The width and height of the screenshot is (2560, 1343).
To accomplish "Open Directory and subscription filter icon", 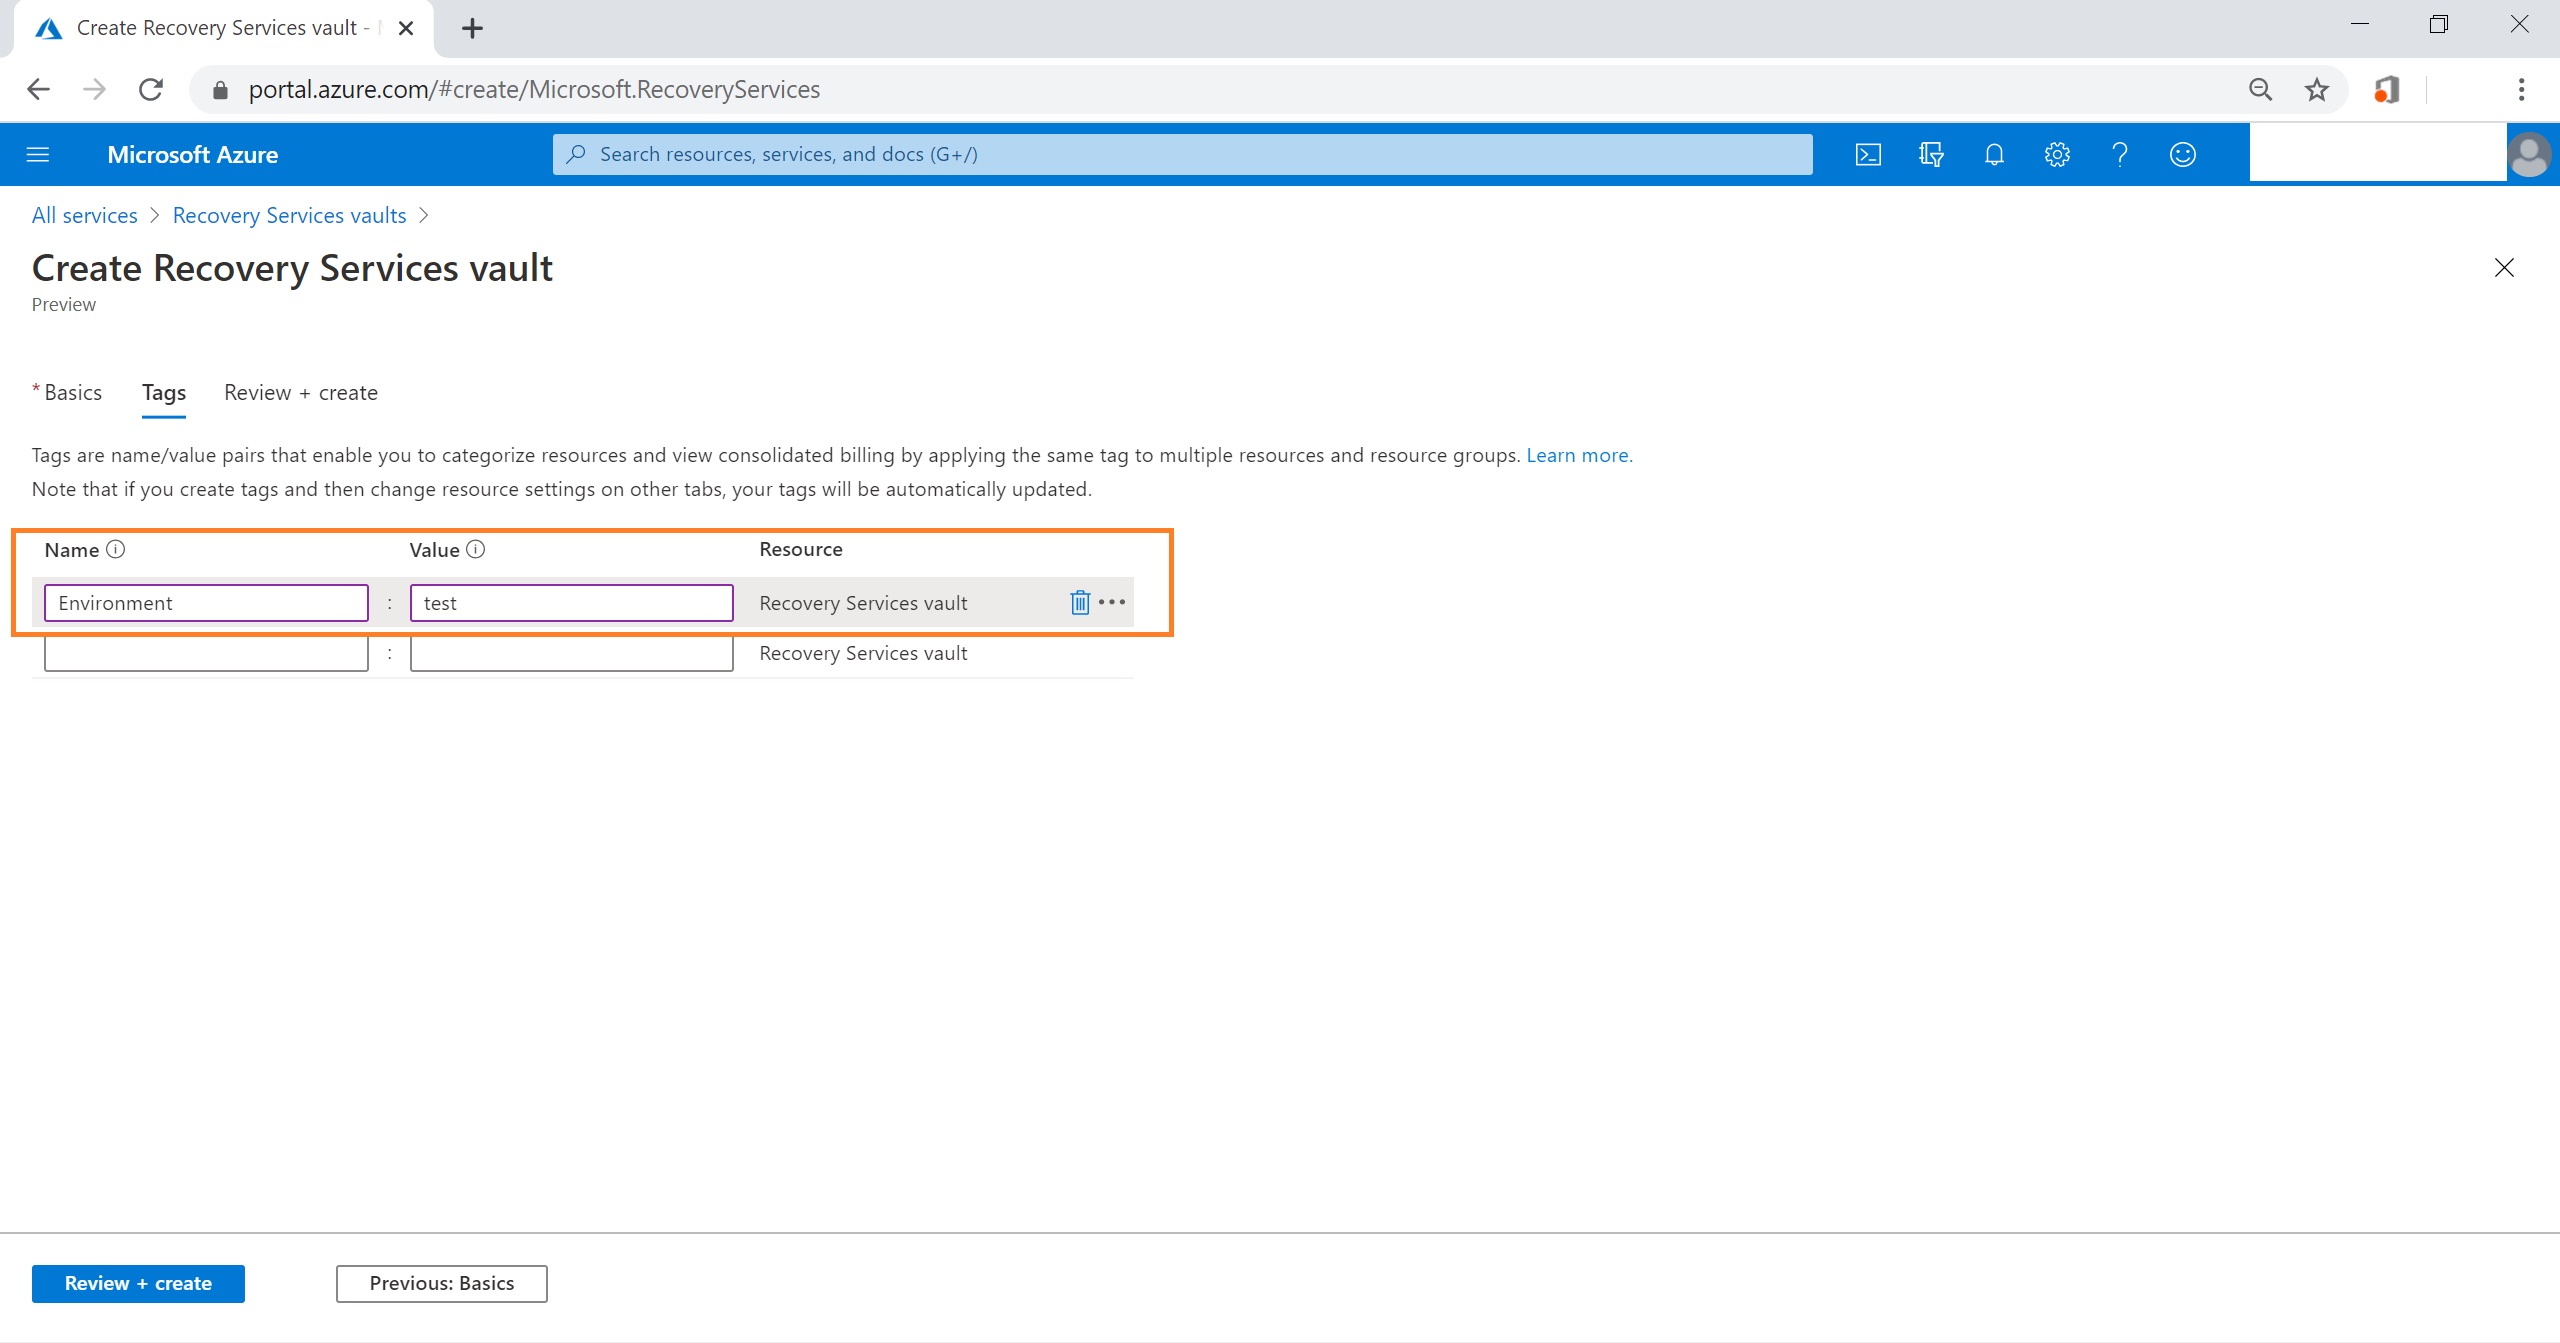I will (1930, 154).
